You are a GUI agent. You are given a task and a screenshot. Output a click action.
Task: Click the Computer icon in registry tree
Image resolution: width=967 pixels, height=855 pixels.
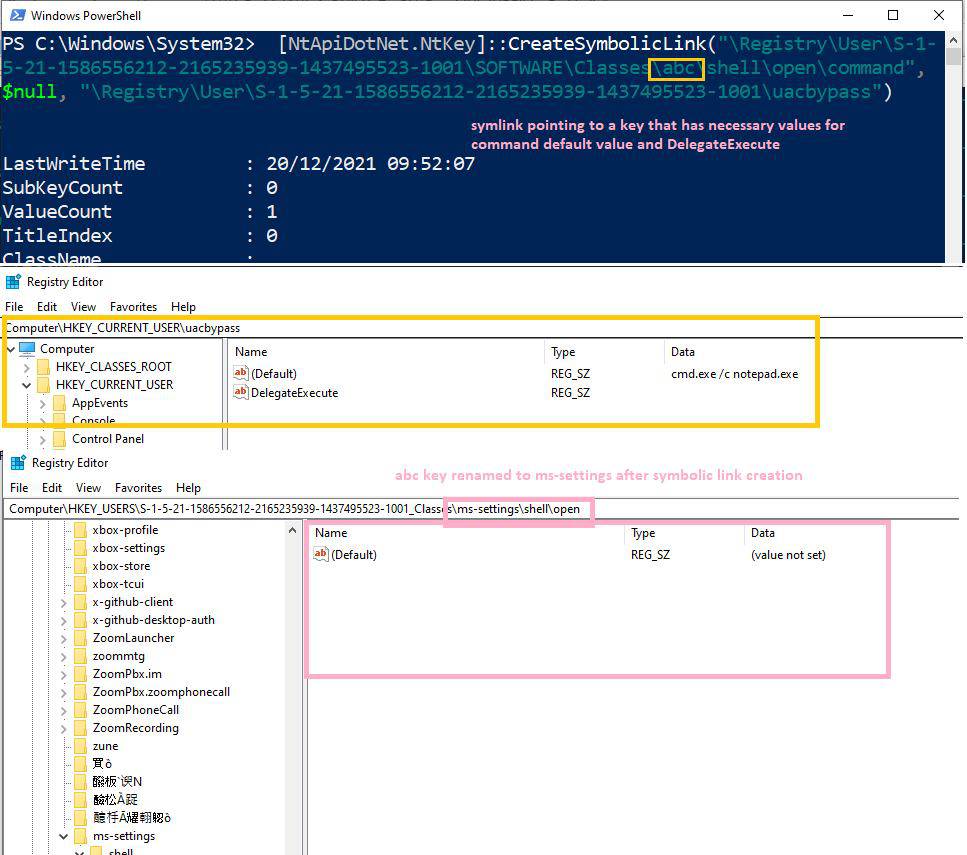click(x=27, y=349)
